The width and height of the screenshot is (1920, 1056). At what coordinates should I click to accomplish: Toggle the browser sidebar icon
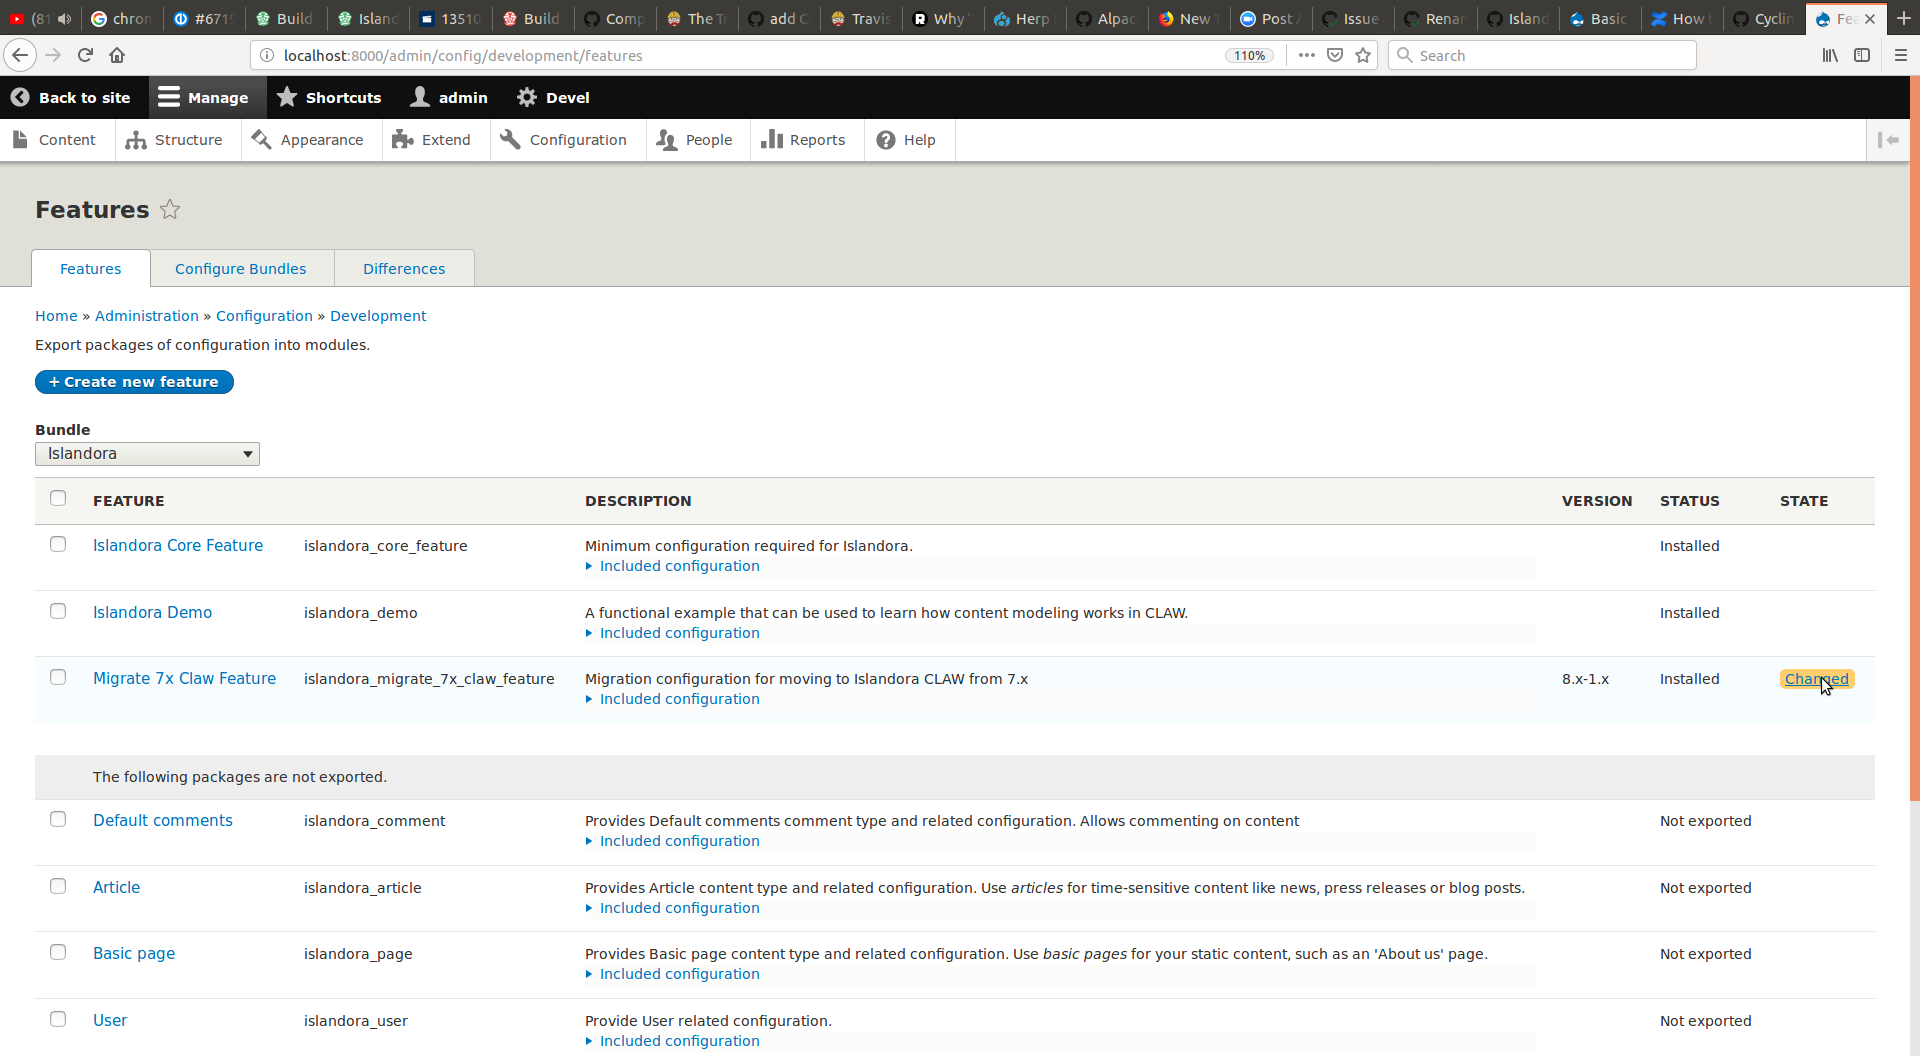click(x=1862, y=55)
